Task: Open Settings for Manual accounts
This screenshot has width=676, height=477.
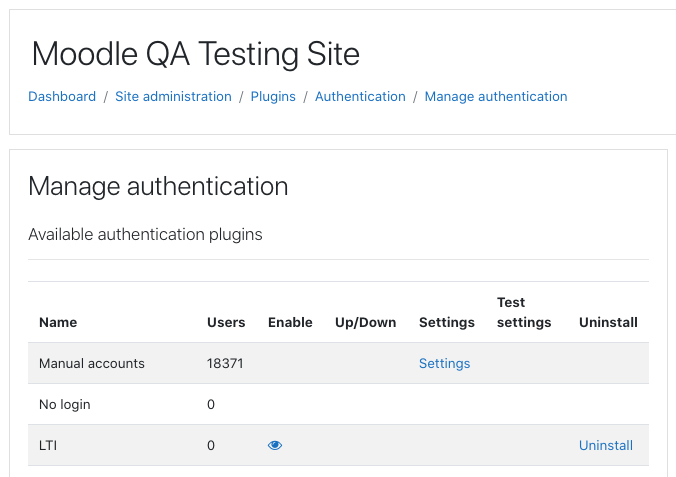Action: (444, 364)
